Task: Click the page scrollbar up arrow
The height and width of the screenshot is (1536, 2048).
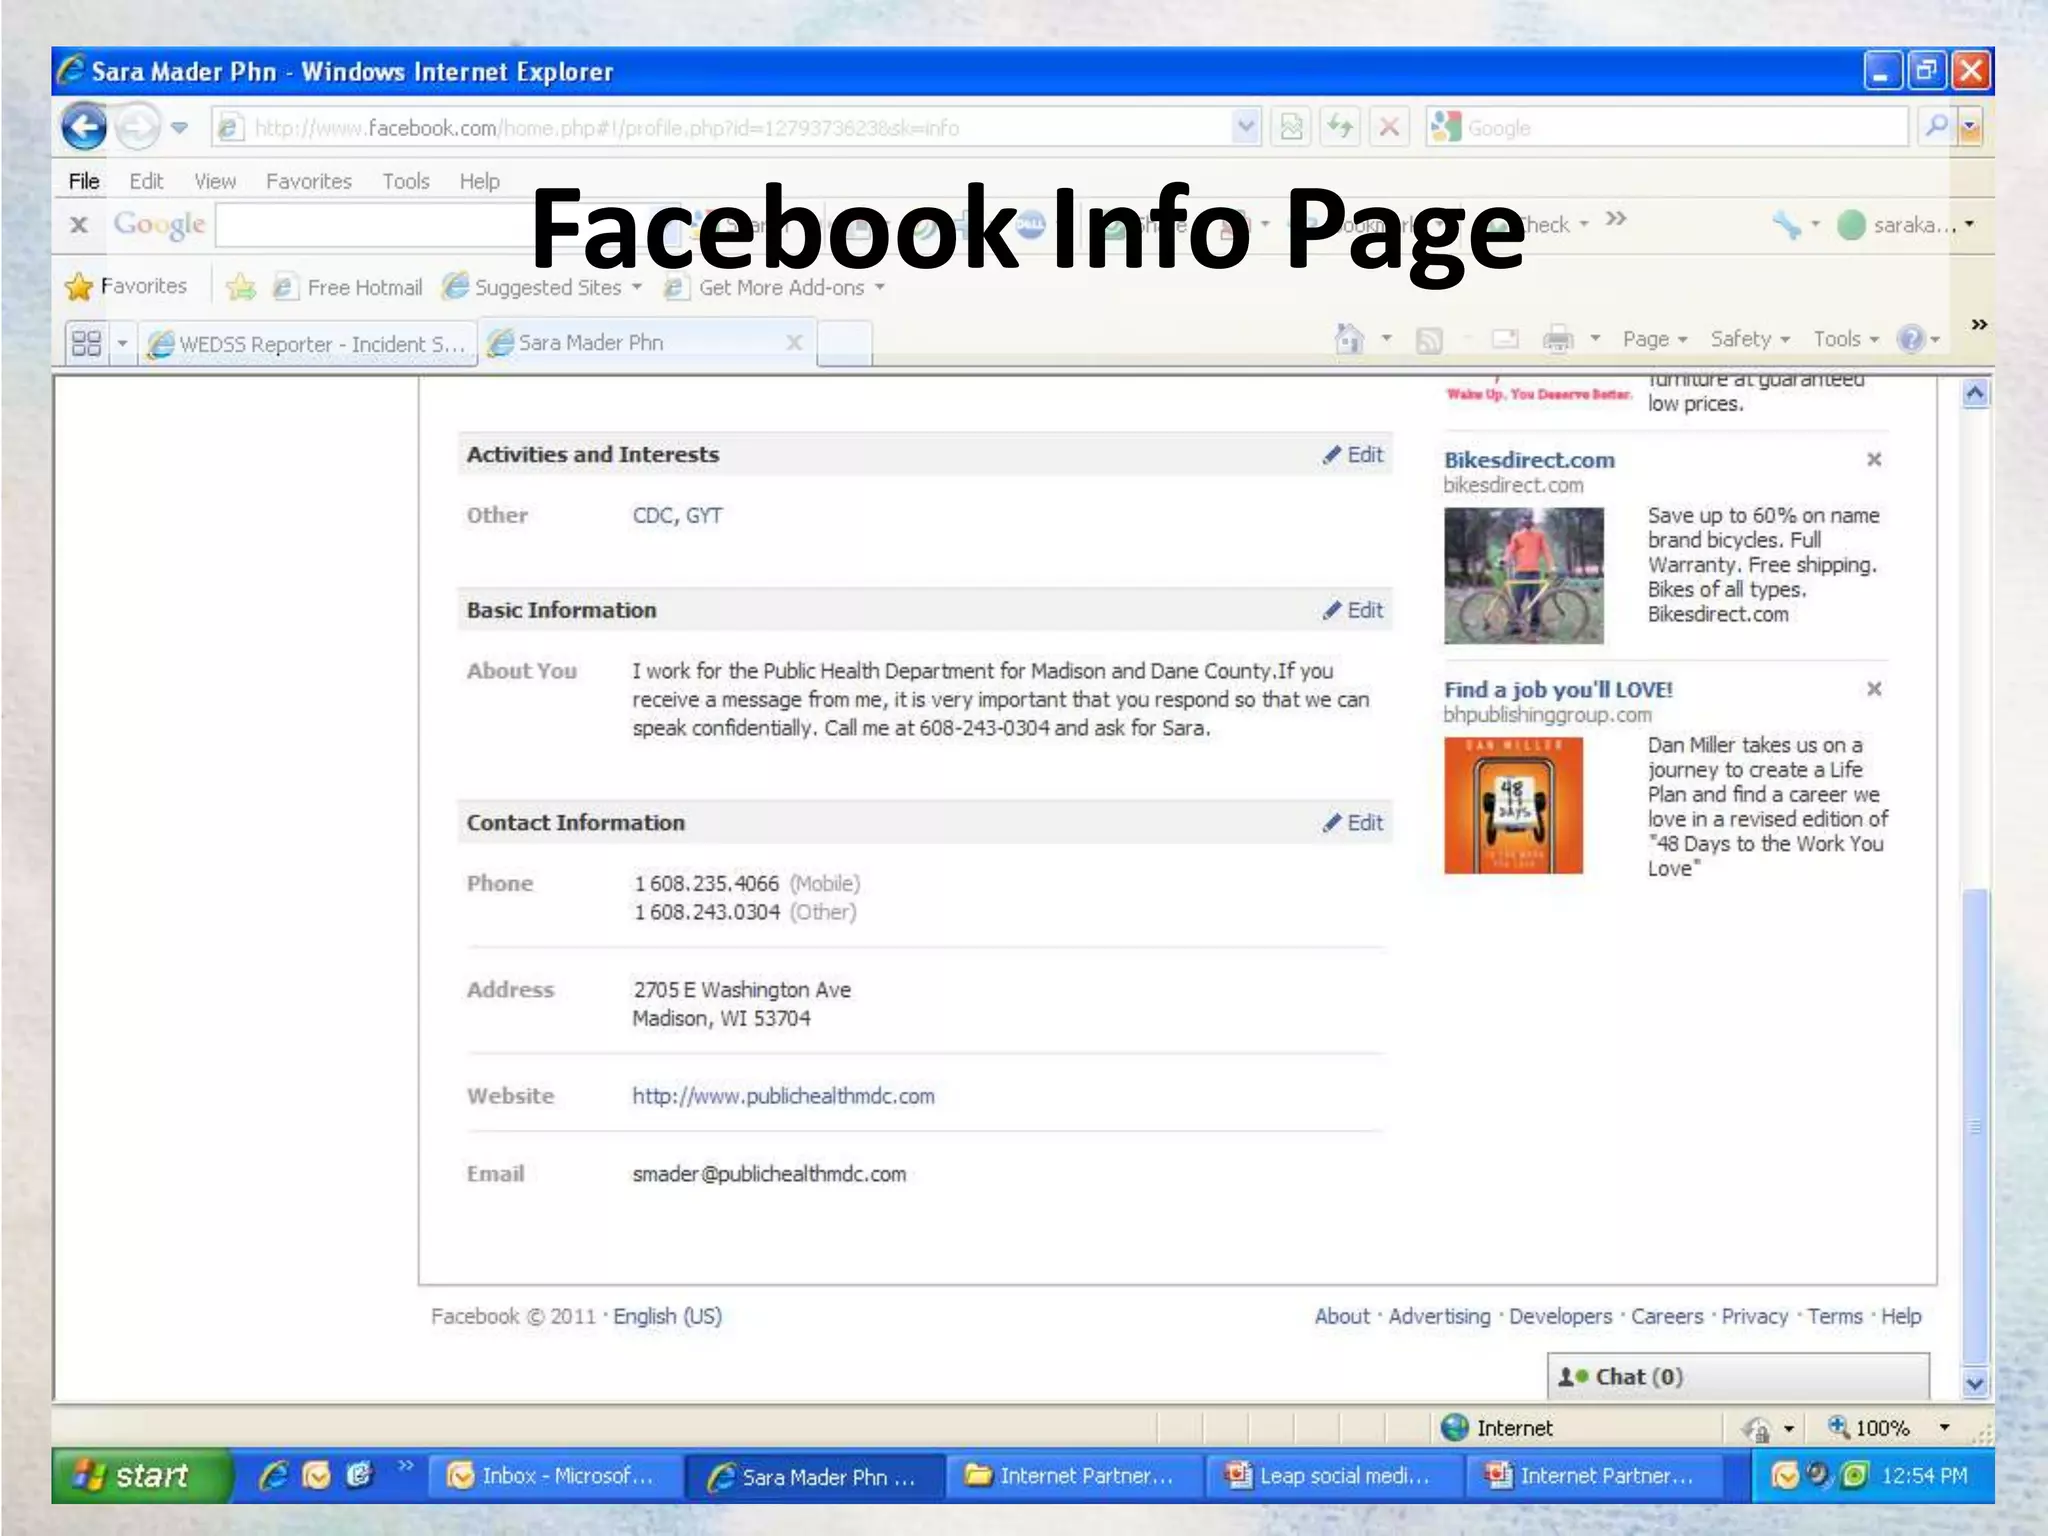Action: point(1975,393)
